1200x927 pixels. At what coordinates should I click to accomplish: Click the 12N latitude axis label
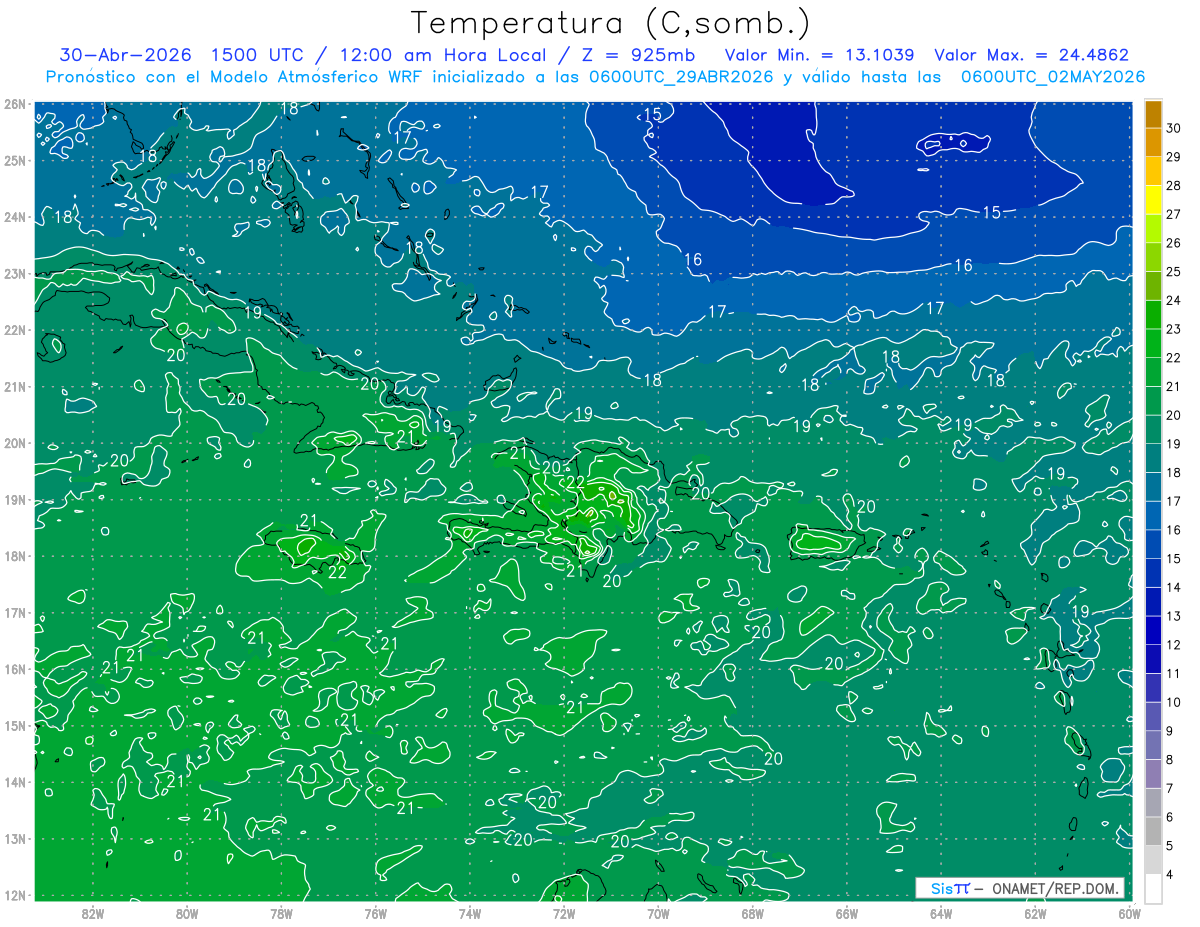14,895
